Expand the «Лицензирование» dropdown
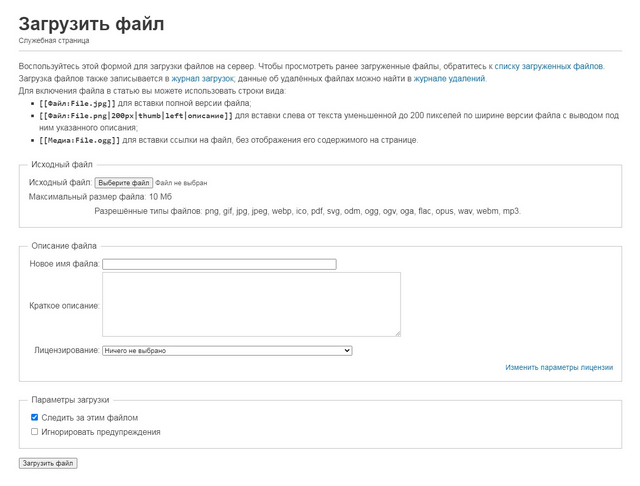 [x=227, y=351]
